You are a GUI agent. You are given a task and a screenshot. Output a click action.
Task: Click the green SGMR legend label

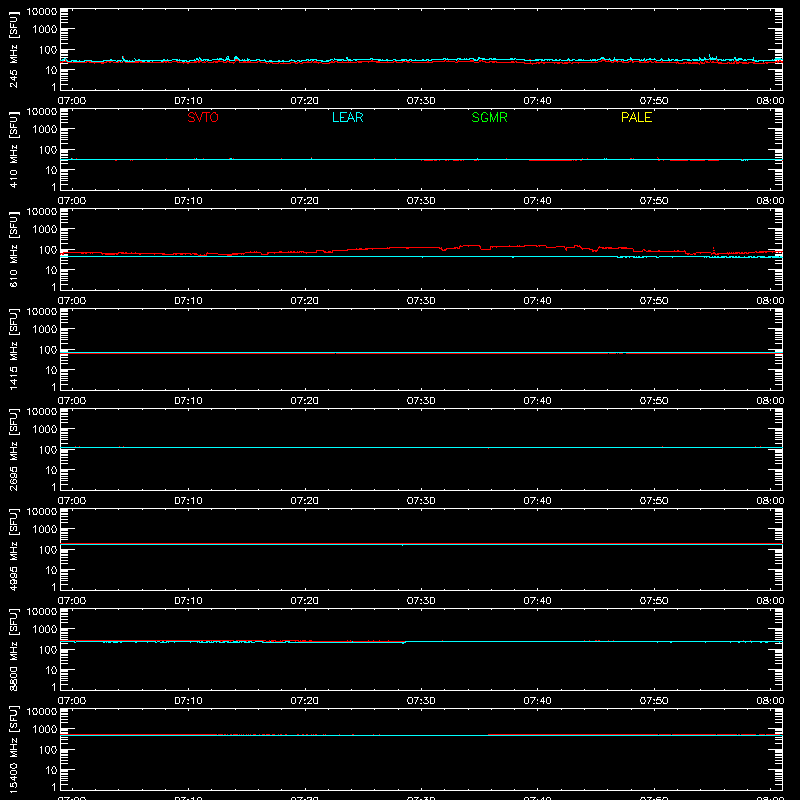pyautogui.click(x=489, y=117)
